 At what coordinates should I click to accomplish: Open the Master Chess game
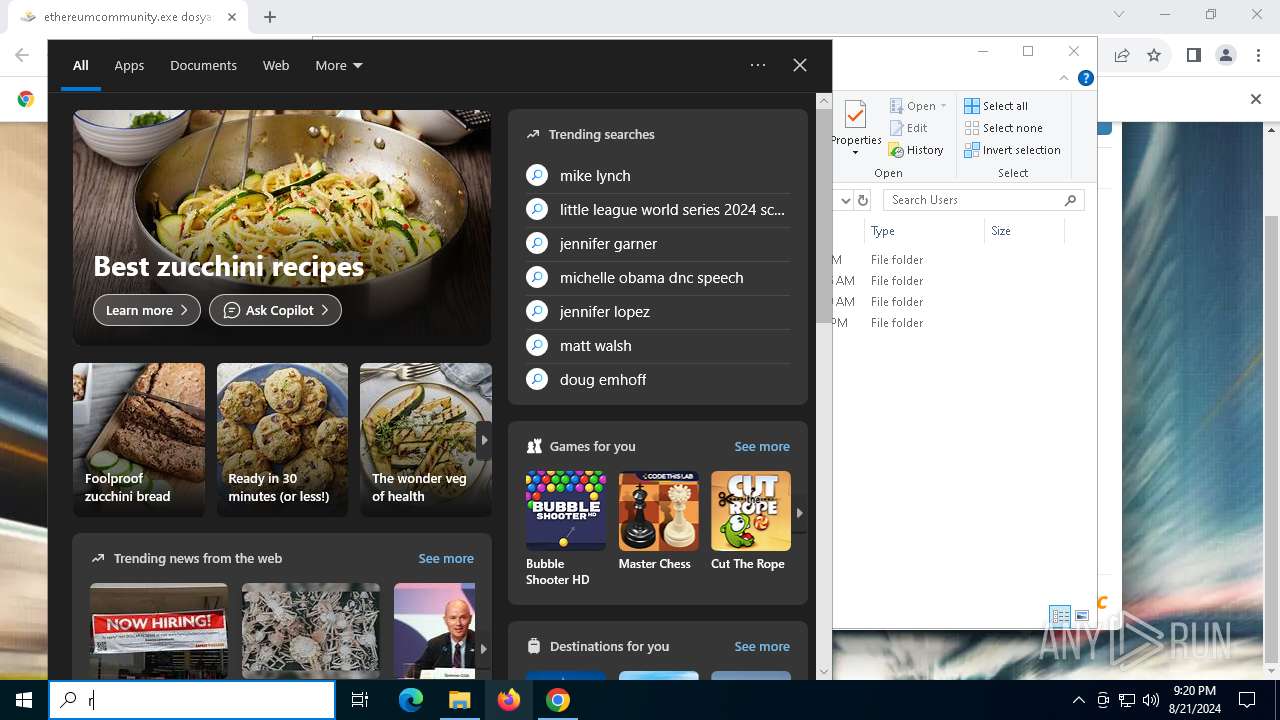[x=658, y=521]
